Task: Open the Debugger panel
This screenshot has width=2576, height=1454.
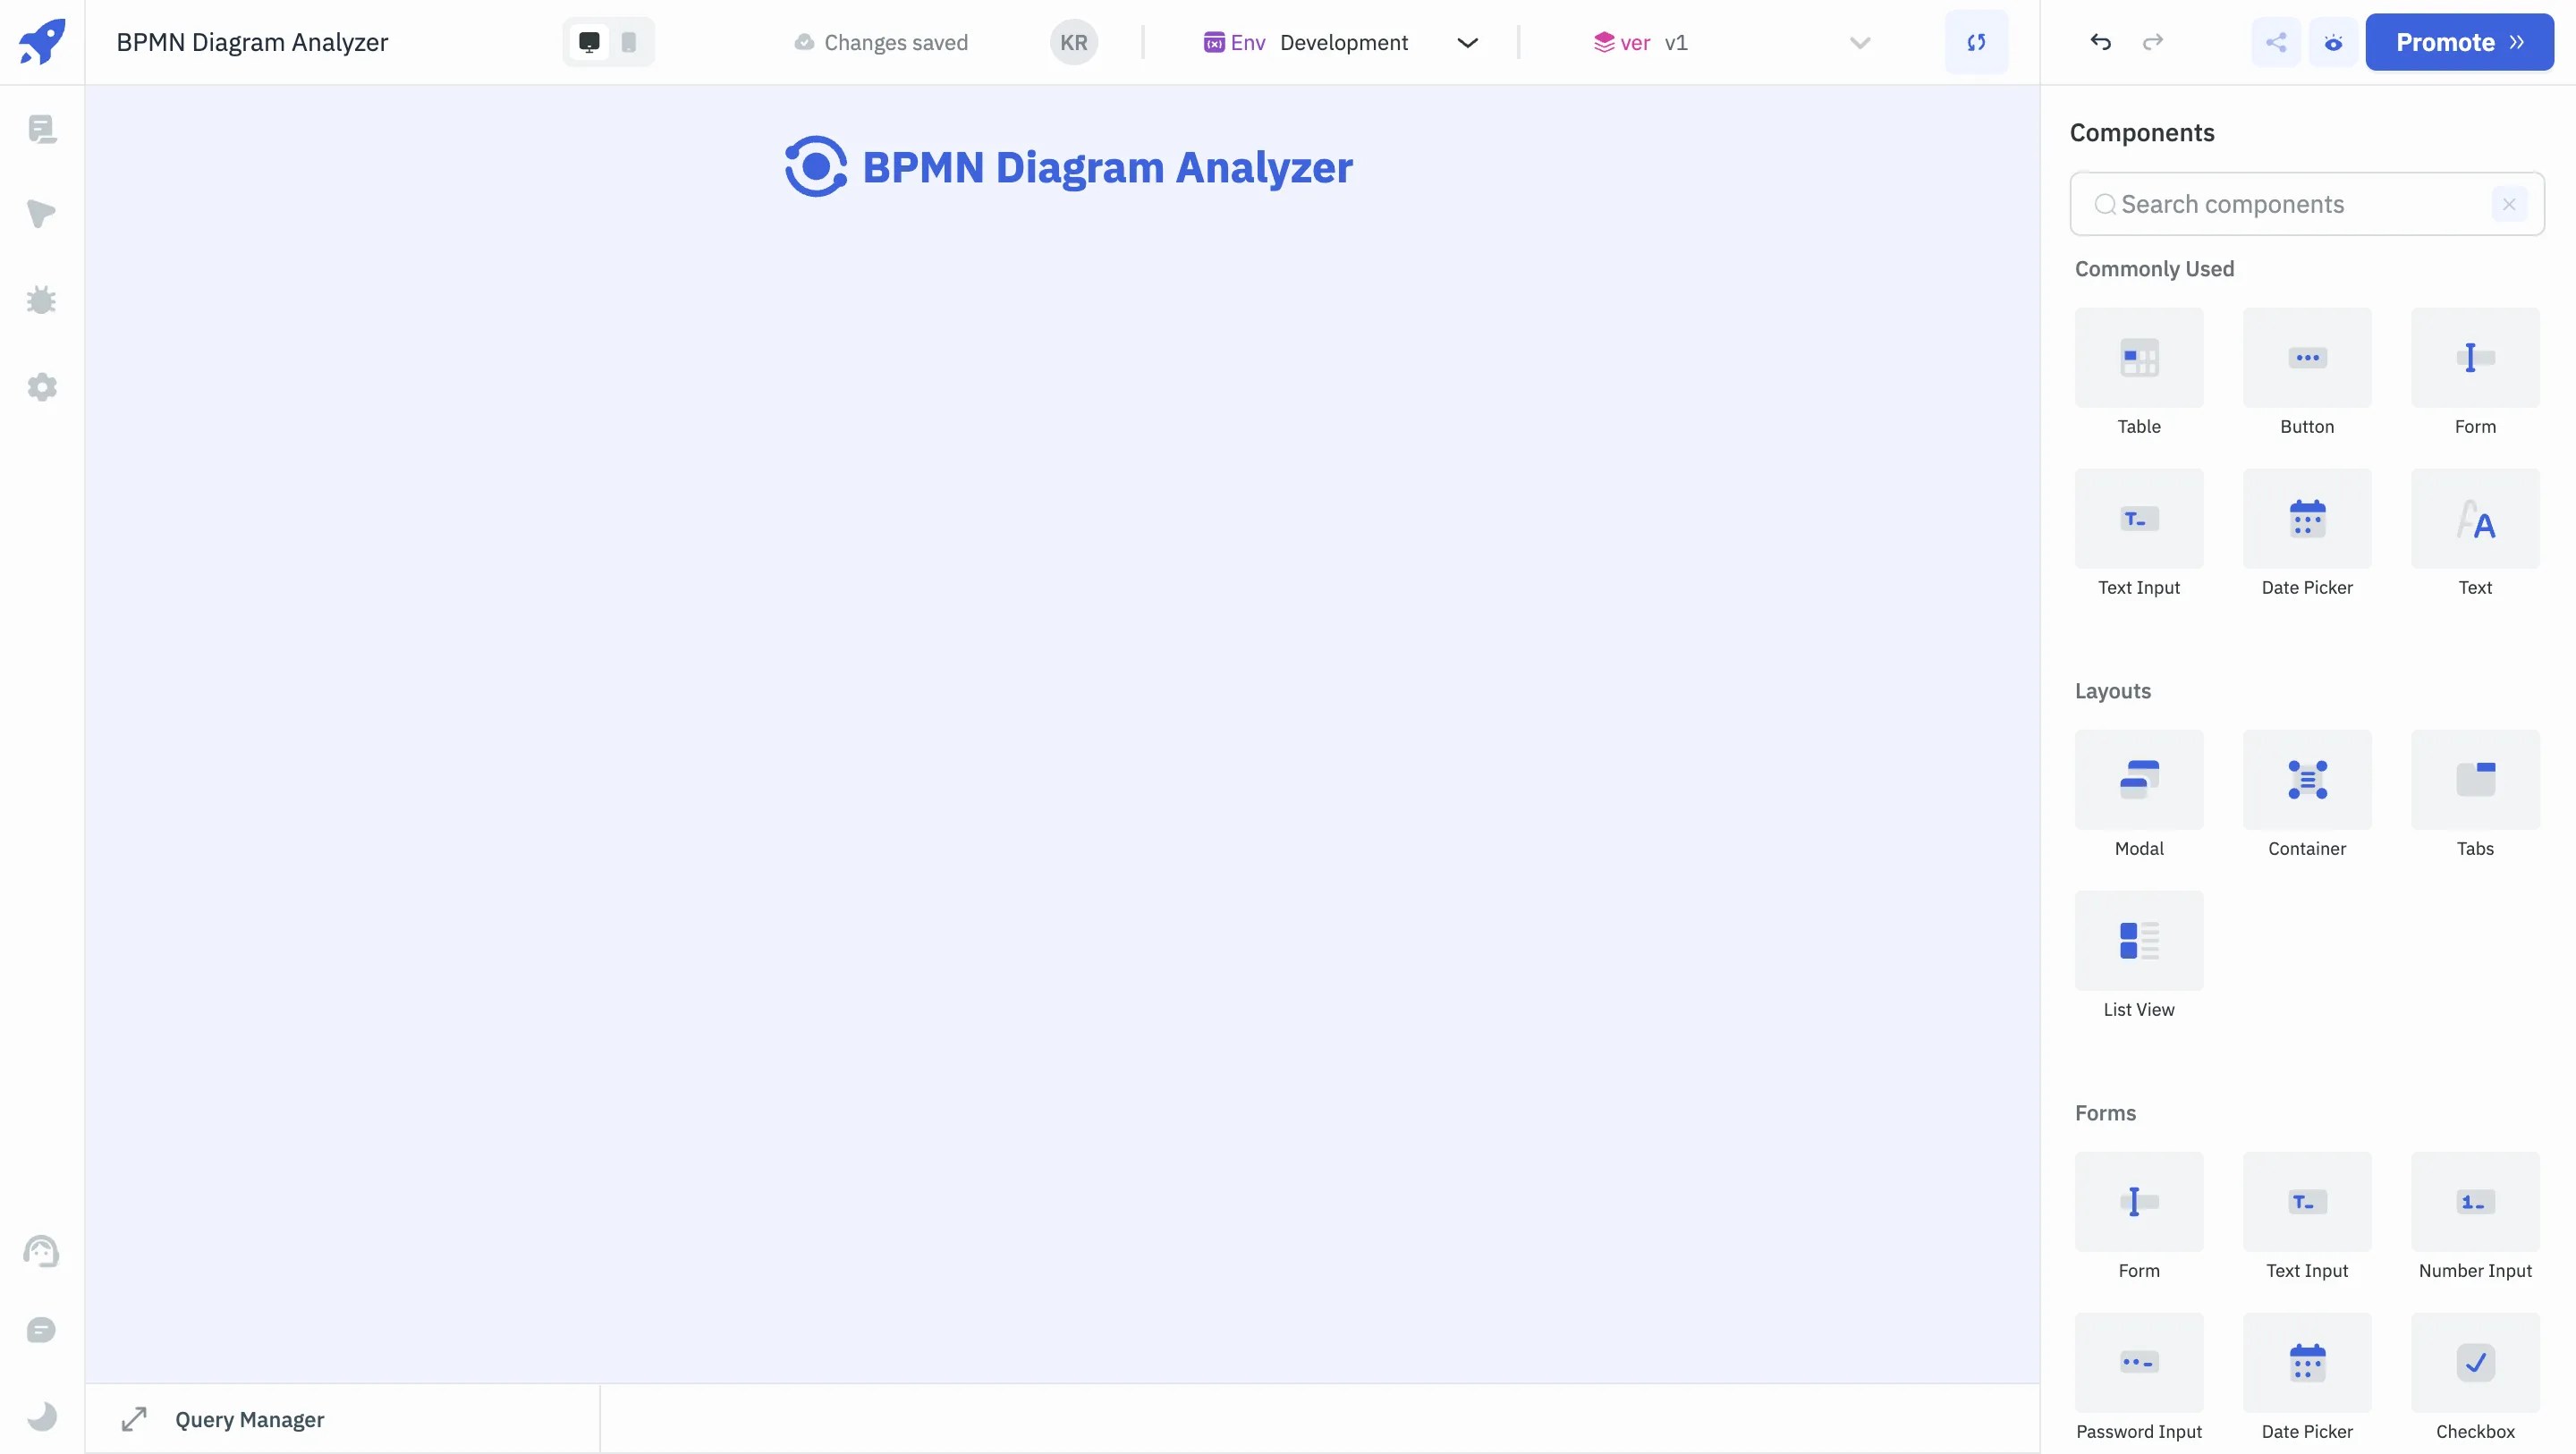Action: pyautogui.click(x=42, y=300)
